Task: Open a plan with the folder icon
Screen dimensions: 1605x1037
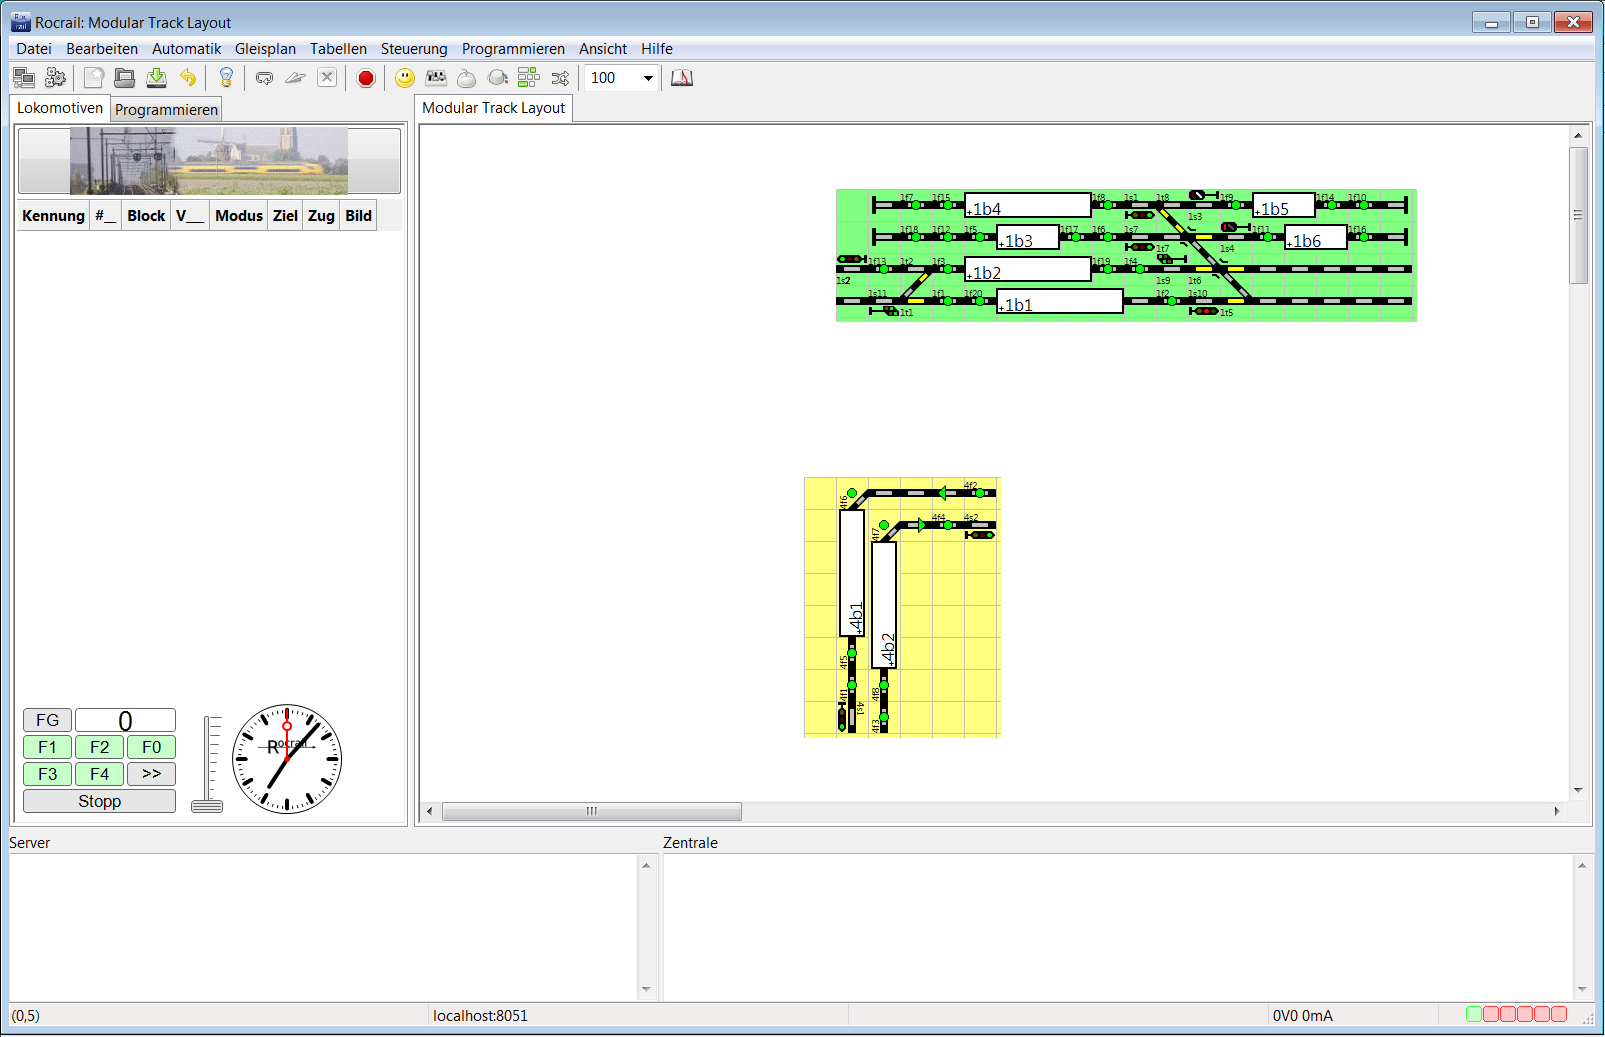Action: pos(125,78)
